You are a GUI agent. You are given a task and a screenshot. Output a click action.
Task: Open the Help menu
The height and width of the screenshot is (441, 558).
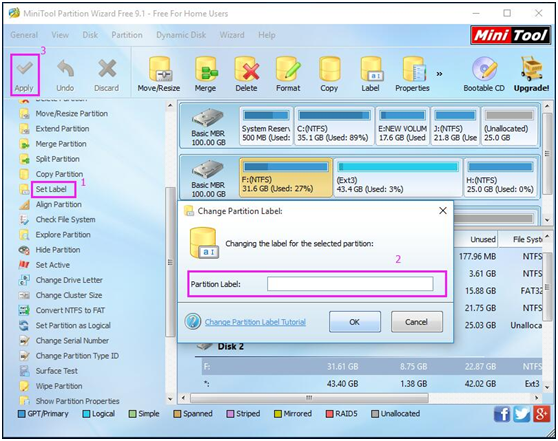267,35
